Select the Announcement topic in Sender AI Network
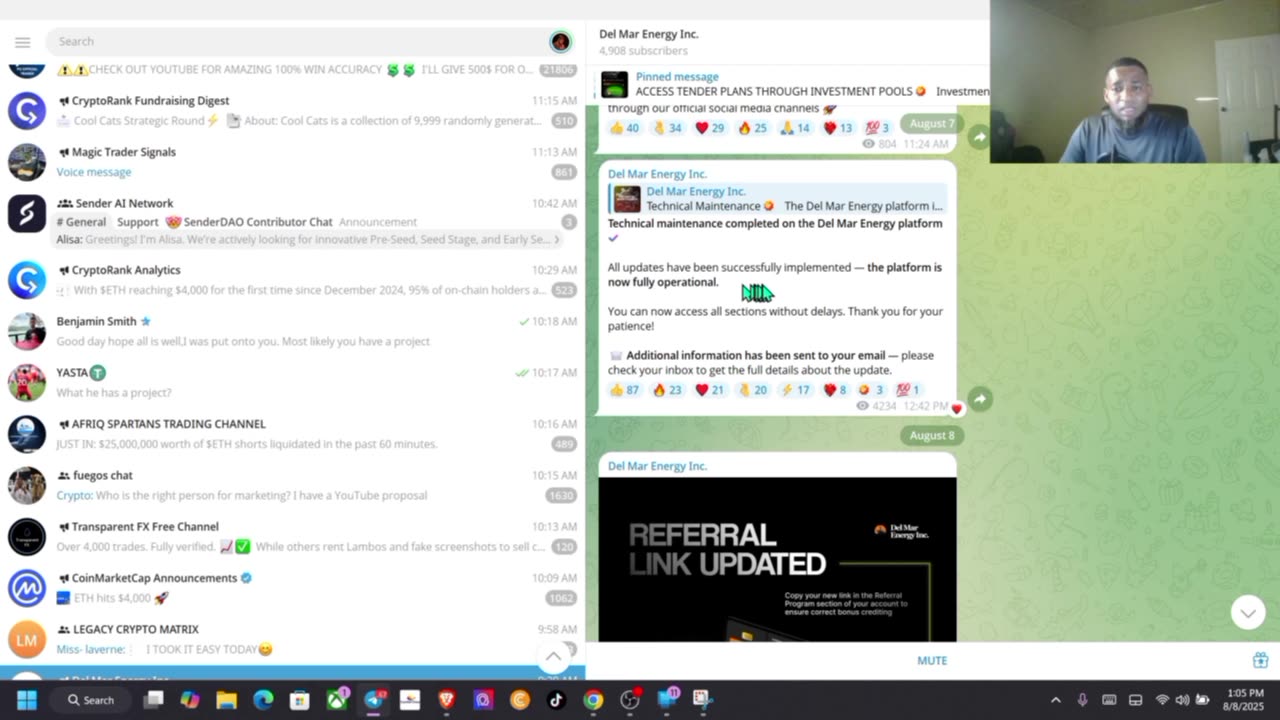This screenshot has width=1280, height=720. coord(377,222)
